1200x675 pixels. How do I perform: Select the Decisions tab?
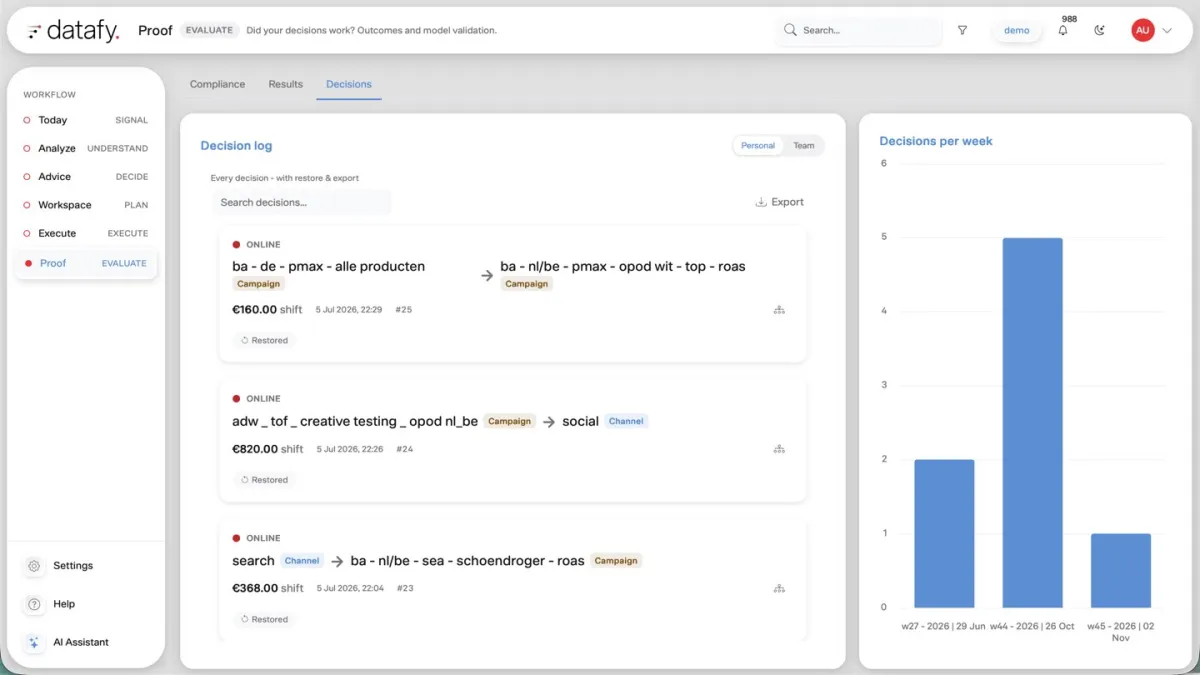[349, 84]
